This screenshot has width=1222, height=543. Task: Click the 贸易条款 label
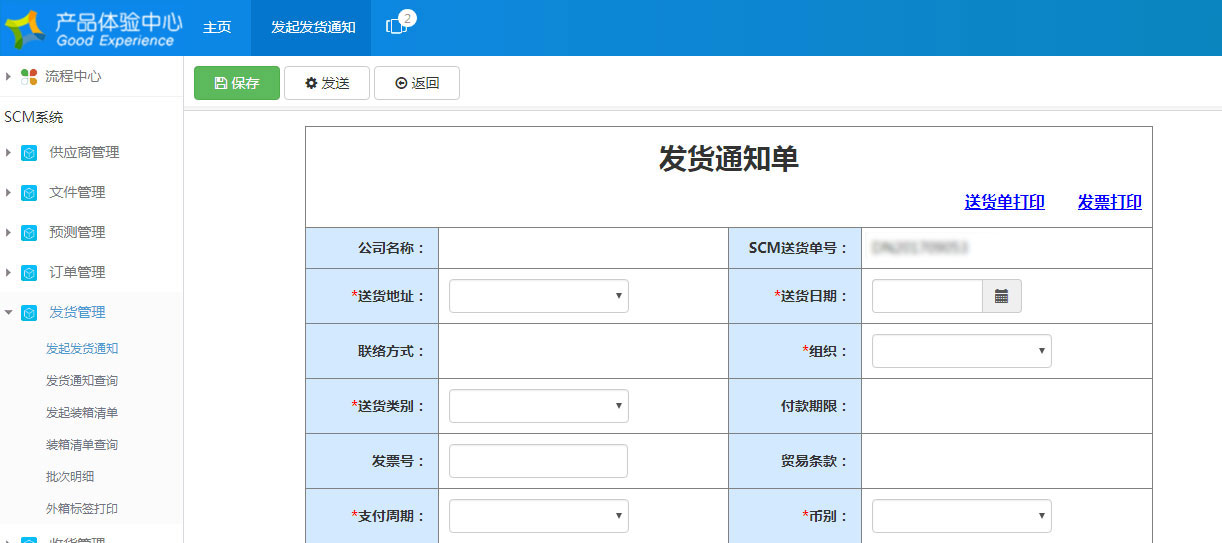tap(814, 461)
